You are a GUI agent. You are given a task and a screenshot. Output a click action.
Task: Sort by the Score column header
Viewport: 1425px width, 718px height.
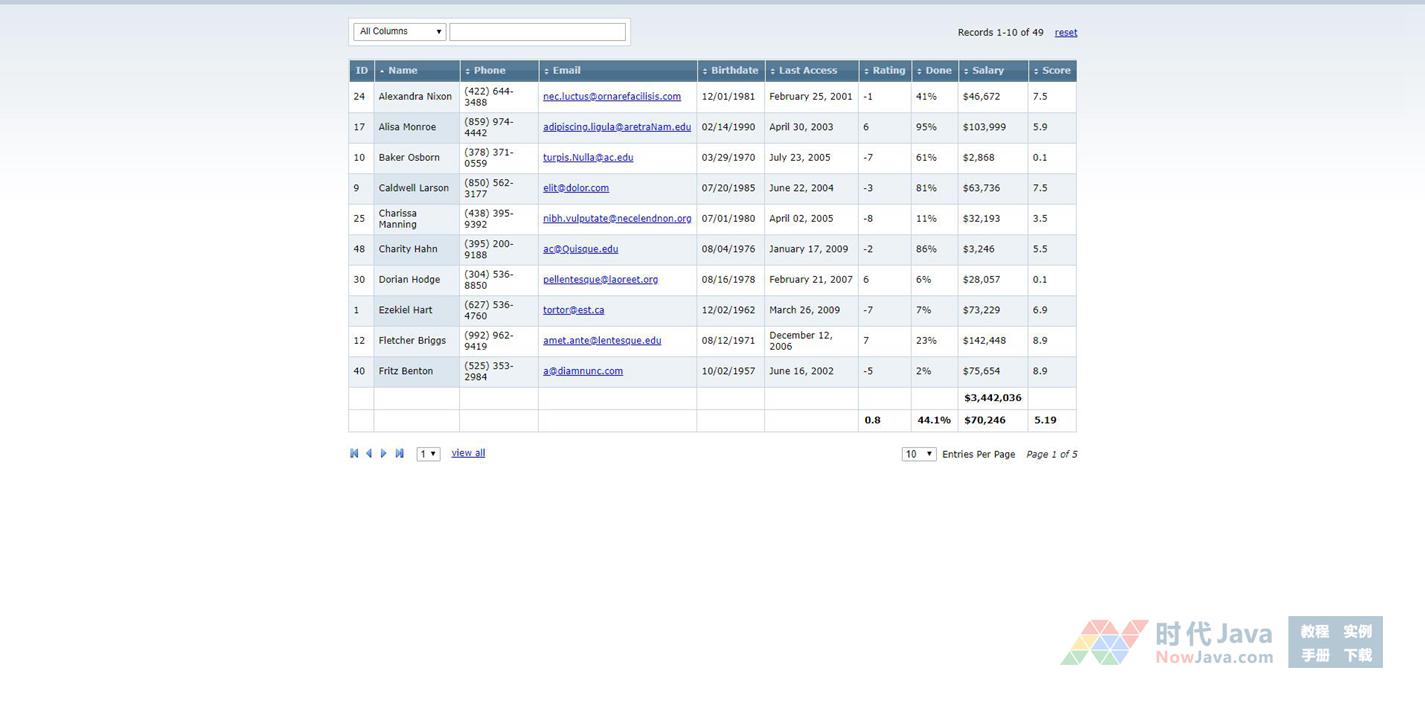pyautogui.click(x=1055, y=71)
